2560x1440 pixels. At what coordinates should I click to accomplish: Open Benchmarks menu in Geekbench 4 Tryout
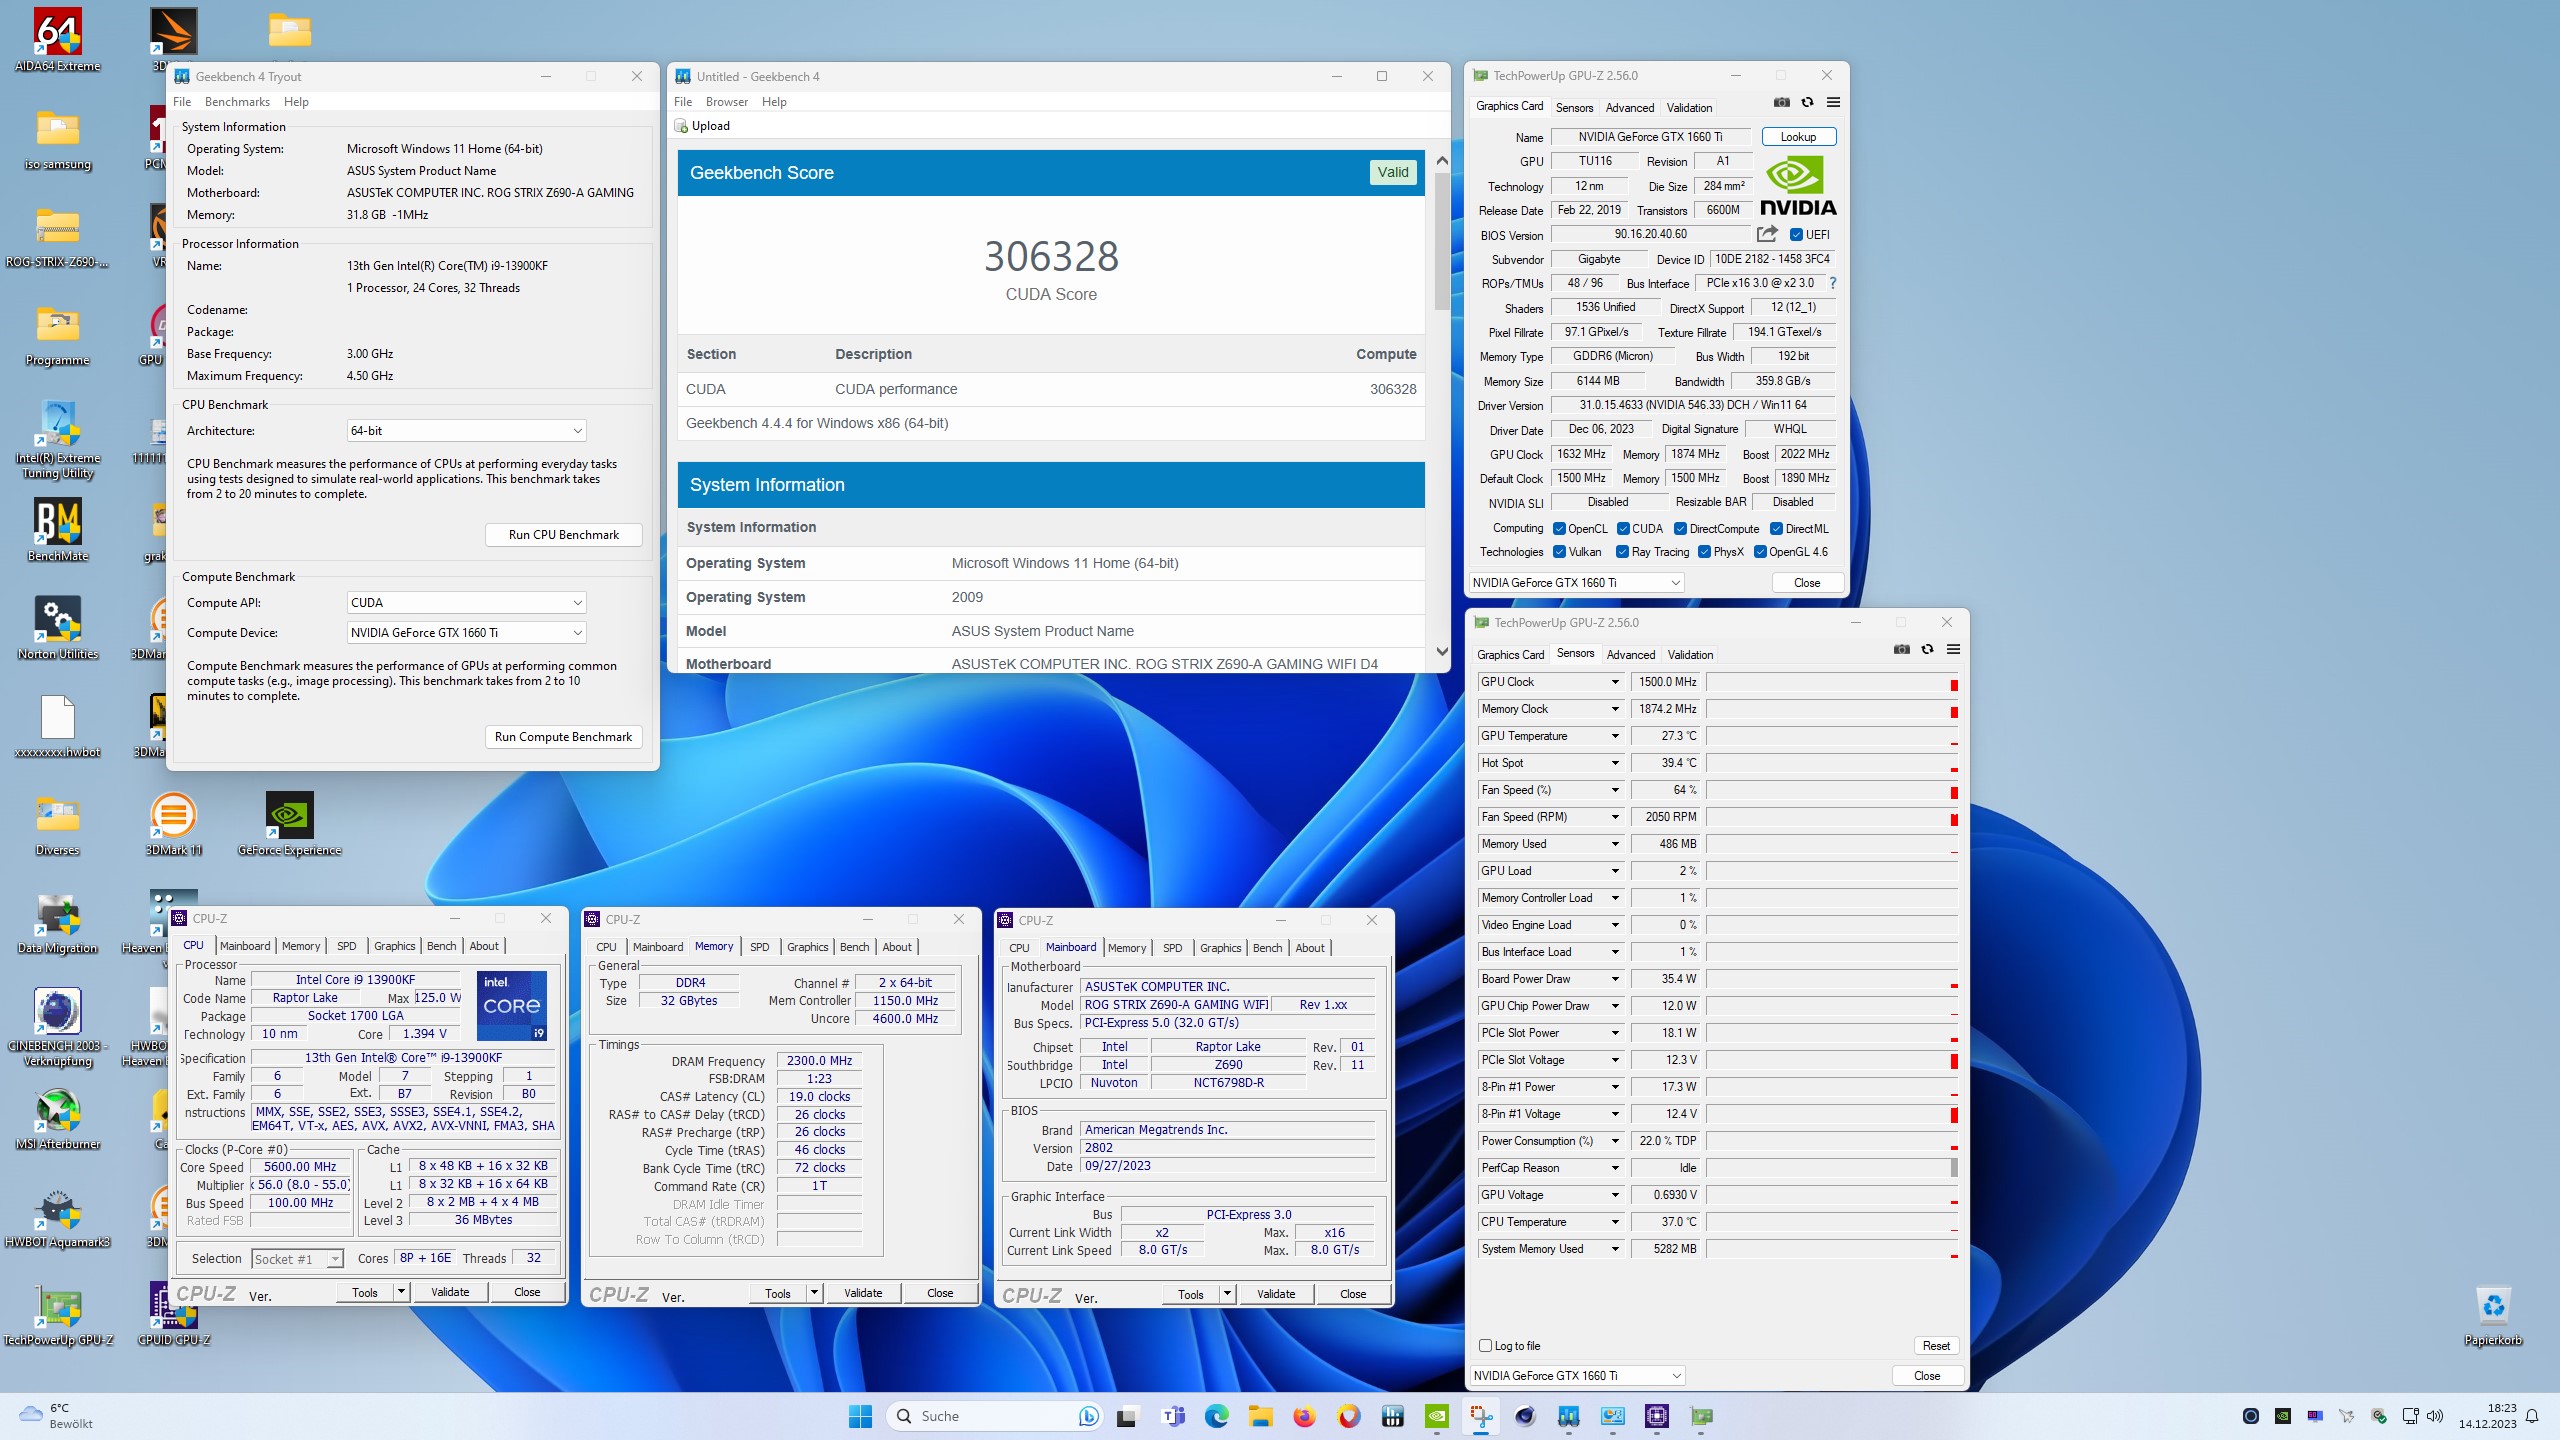click(237, 102)
